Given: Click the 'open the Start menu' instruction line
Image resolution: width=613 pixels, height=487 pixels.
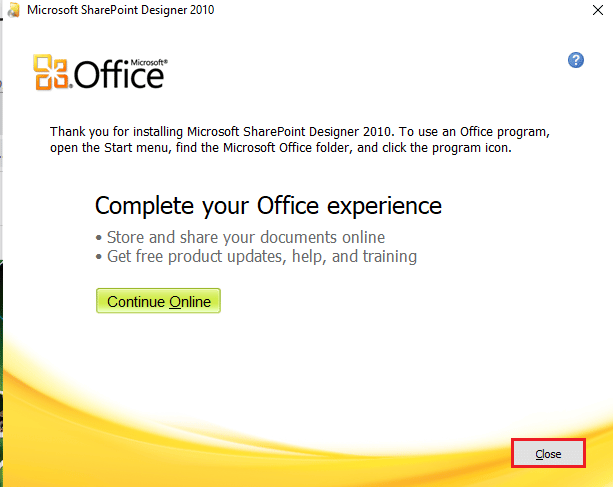Looking at the screenshot, I should pos(280,147).
